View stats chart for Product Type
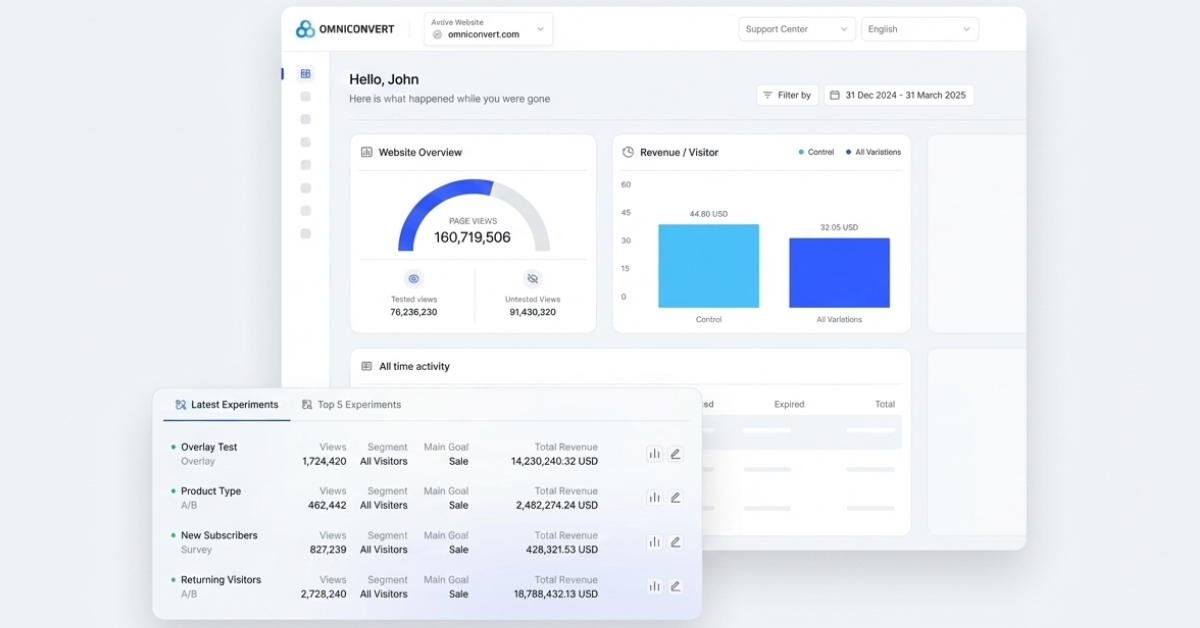The height and width of the screenshot is (628, 1200). pos(654,498)
